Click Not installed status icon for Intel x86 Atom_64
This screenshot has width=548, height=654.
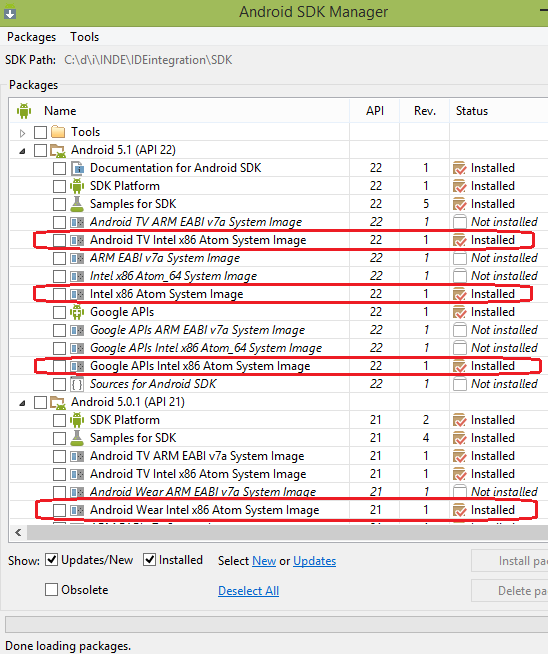click(460, 276)
